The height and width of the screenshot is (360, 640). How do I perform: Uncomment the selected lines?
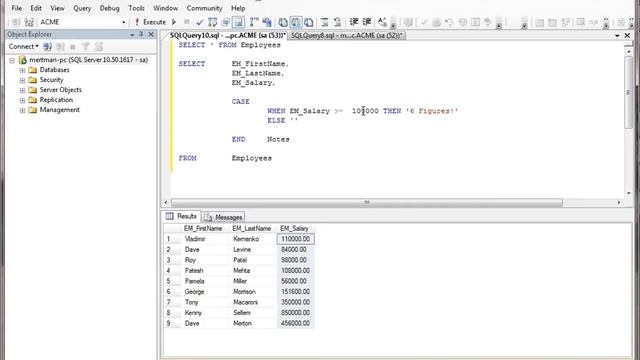338,22
